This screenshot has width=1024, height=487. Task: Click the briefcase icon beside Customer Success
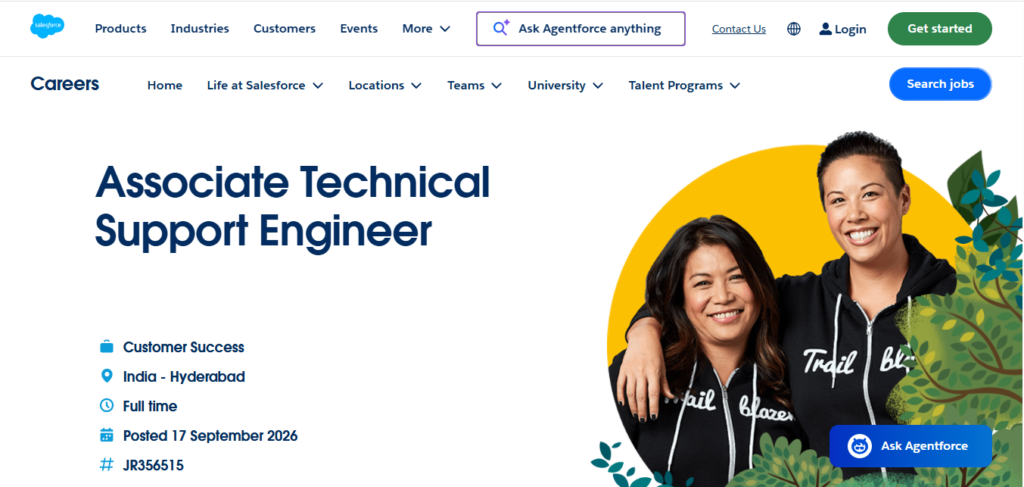106,347
